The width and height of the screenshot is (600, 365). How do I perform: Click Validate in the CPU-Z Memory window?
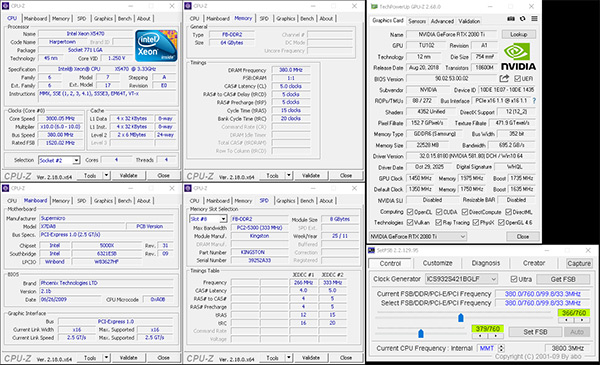click(x=311, y=175)
